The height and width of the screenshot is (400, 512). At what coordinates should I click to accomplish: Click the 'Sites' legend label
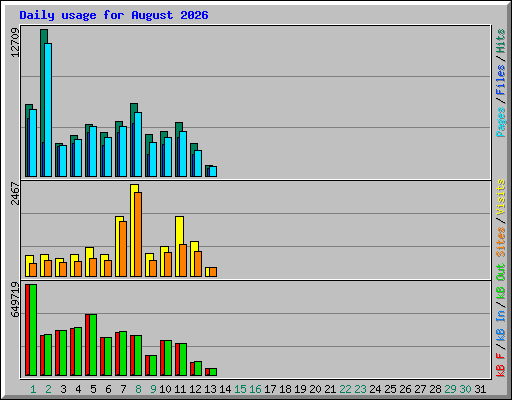click(500, 242)
